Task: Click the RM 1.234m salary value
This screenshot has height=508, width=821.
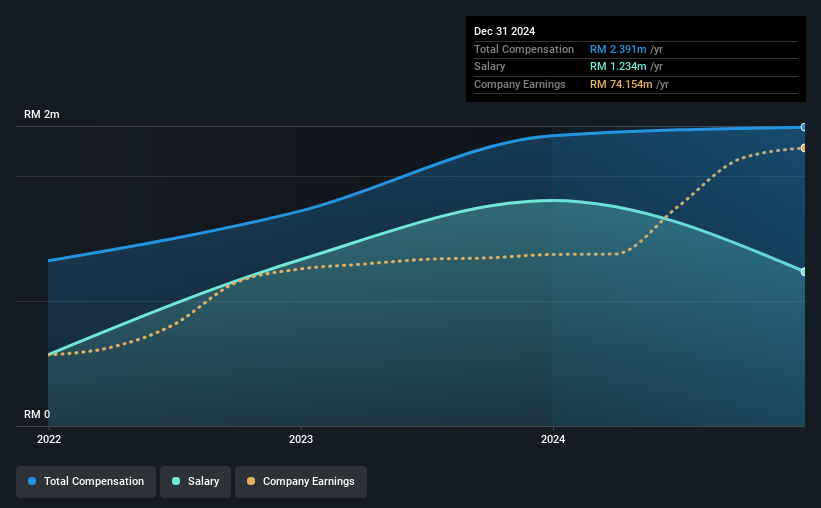Action: pos(618,67)
